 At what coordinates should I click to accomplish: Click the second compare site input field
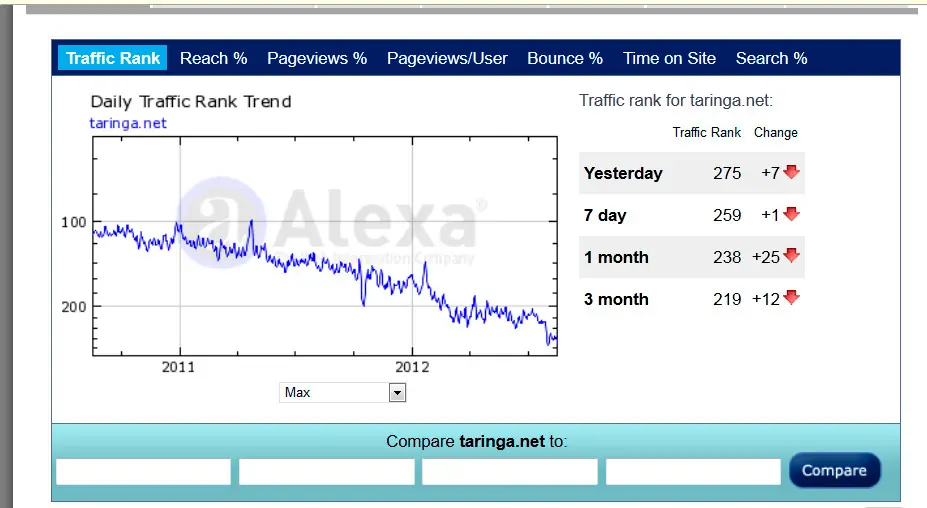point(326,472)
